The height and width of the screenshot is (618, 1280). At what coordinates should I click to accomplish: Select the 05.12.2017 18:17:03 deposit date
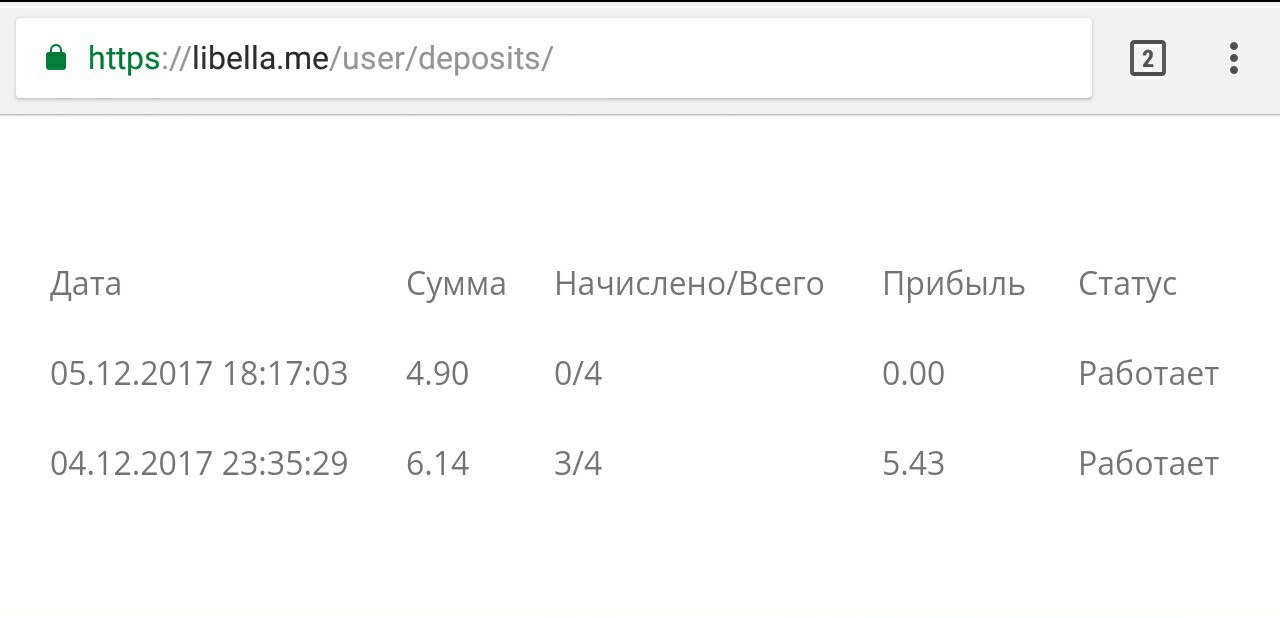click(x=199, y=374)
